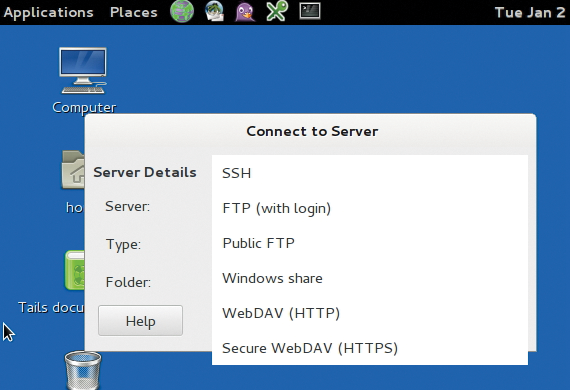Click the date and time clock

531,13
